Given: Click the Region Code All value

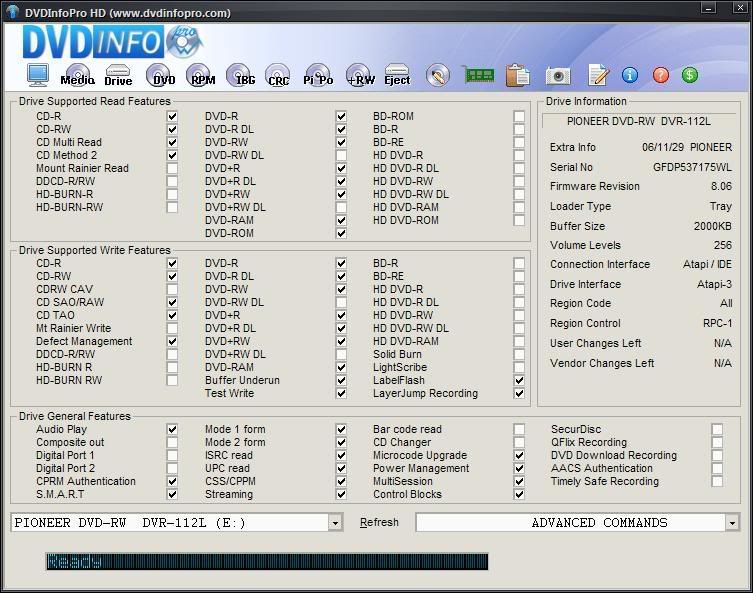Looking at the screenshot, I should (x=726, y=303).
